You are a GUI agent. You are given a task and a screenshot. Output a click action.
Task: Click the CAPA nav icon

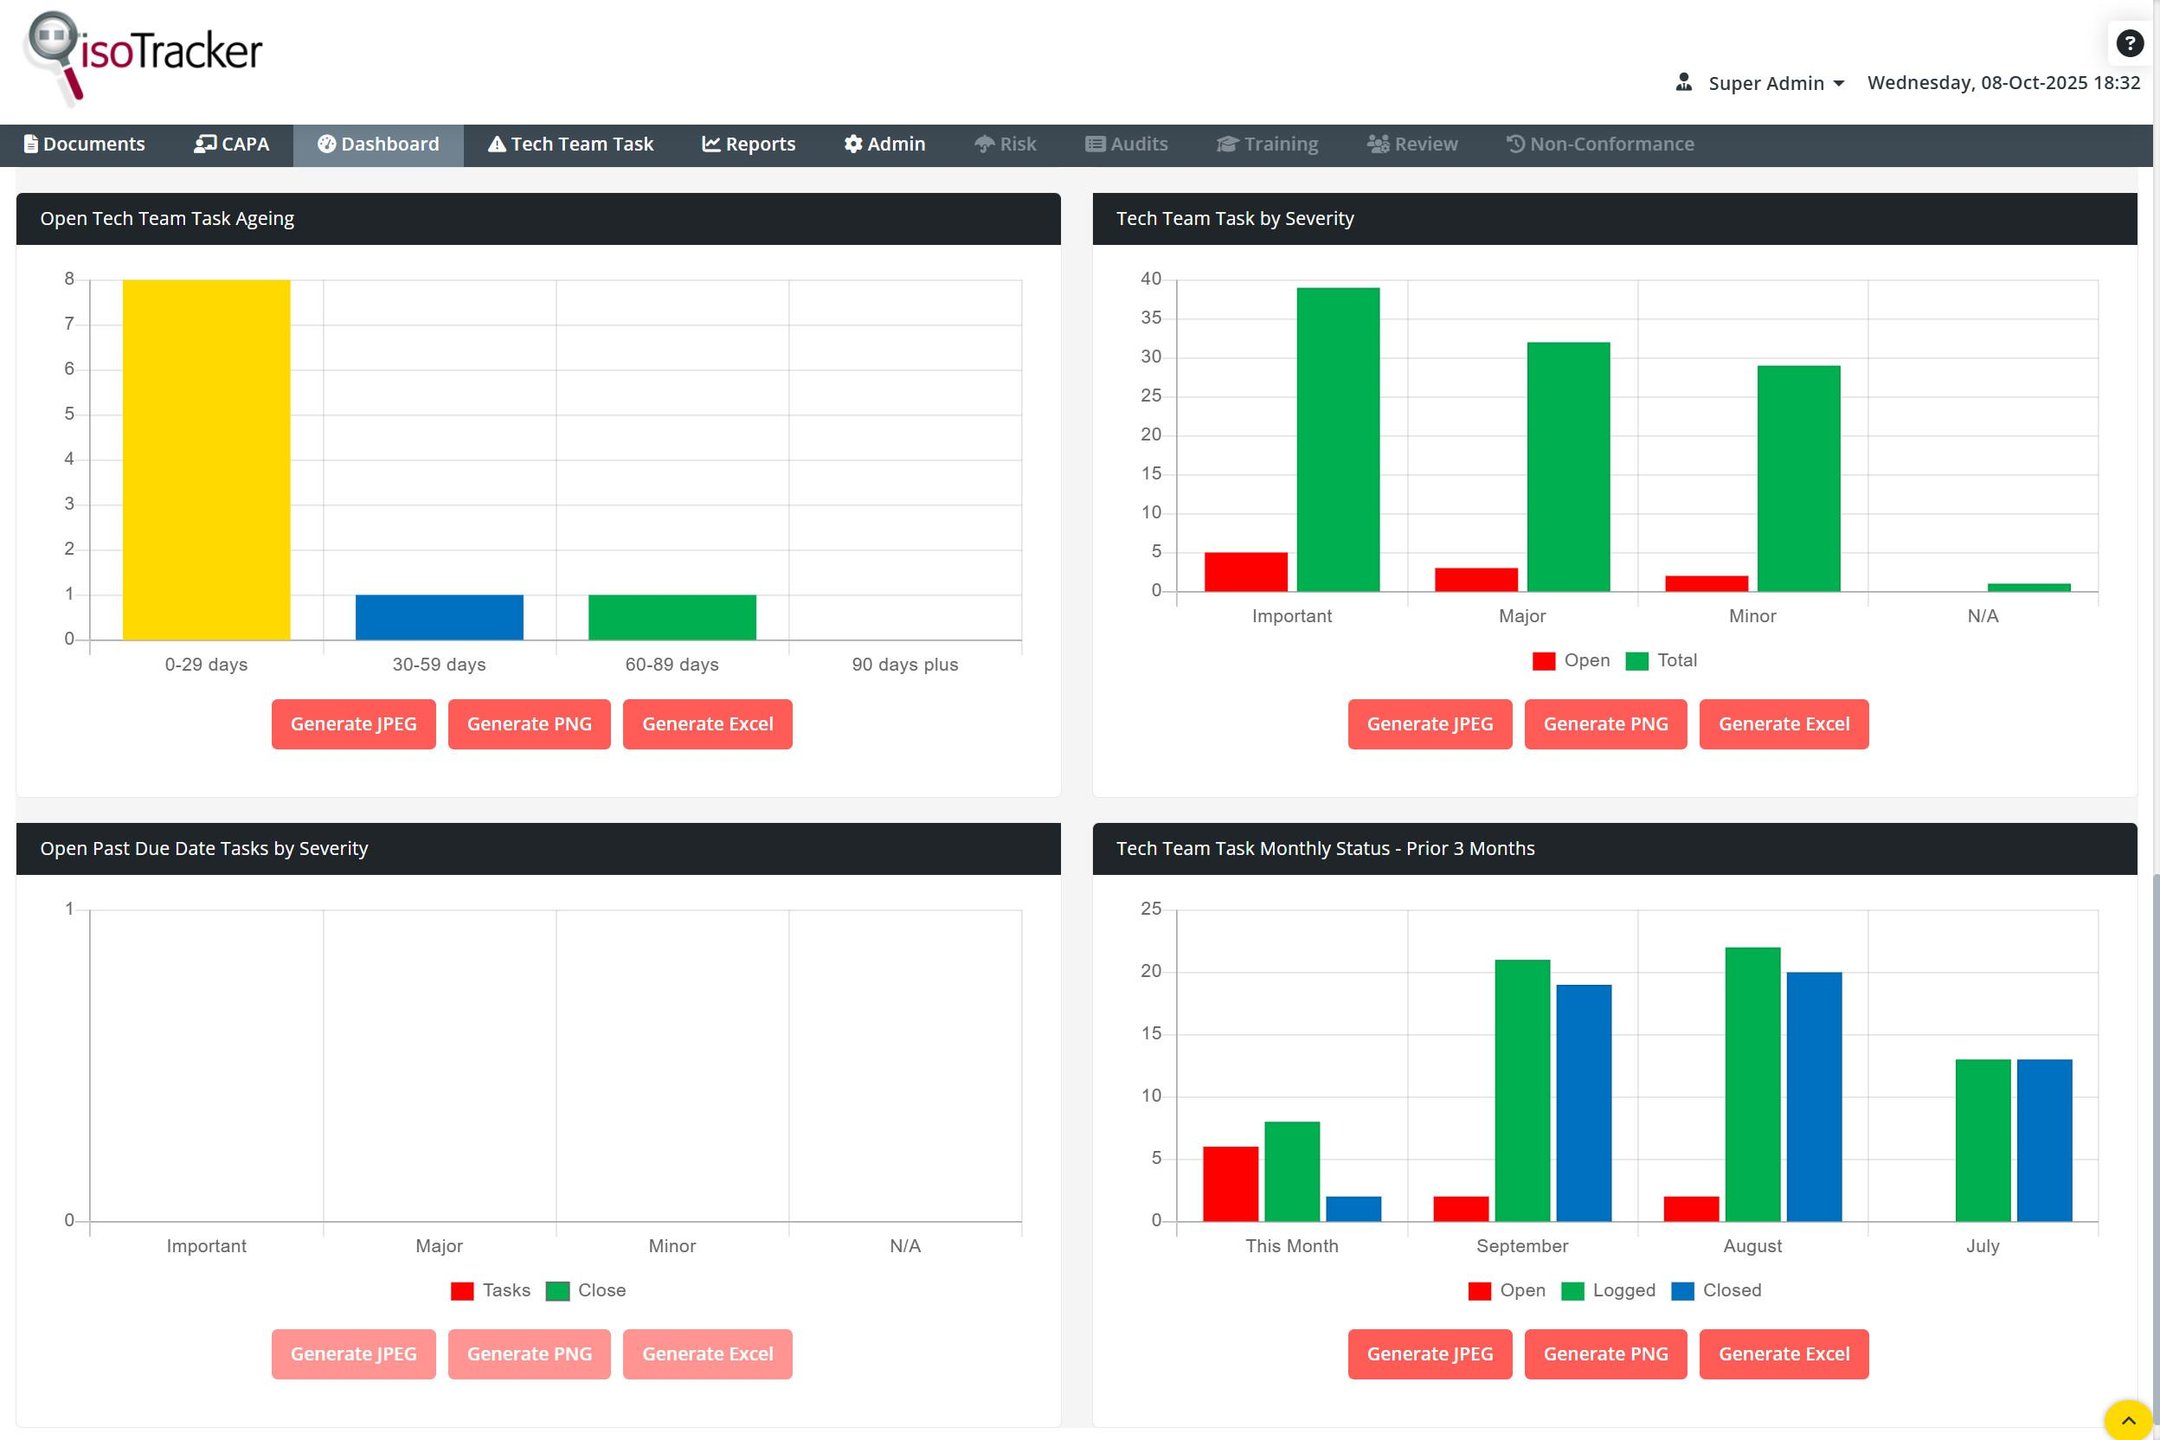(204, 144)
